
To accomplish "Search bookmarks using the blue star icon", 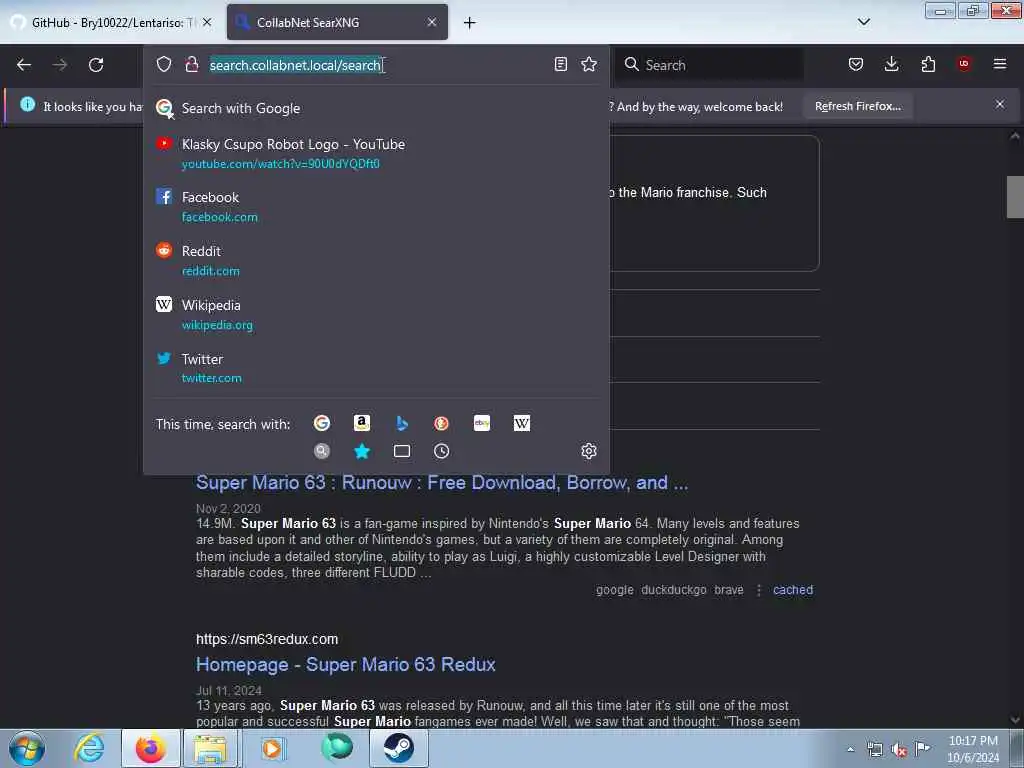I will [x=362, y=451].
